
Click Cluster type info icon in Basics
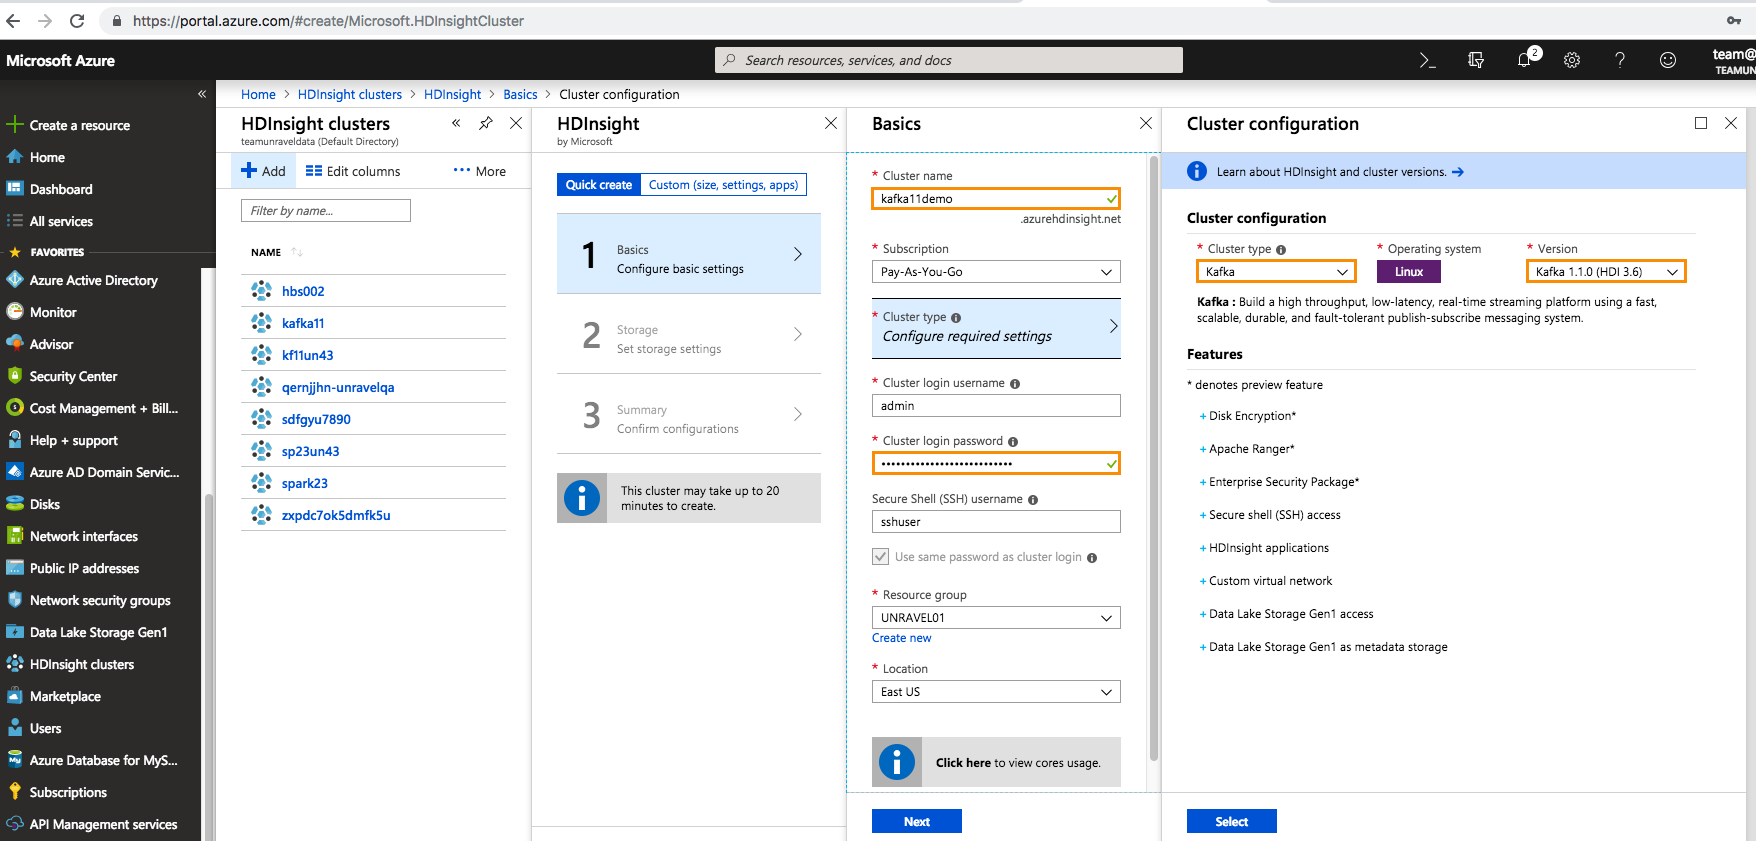click(956, 318)
